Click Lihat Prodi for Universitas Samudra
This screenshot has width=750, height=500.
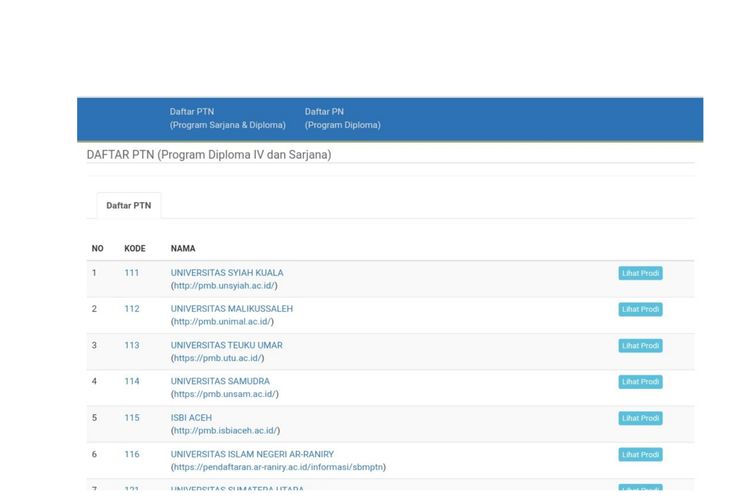click(x=640, y=382)
